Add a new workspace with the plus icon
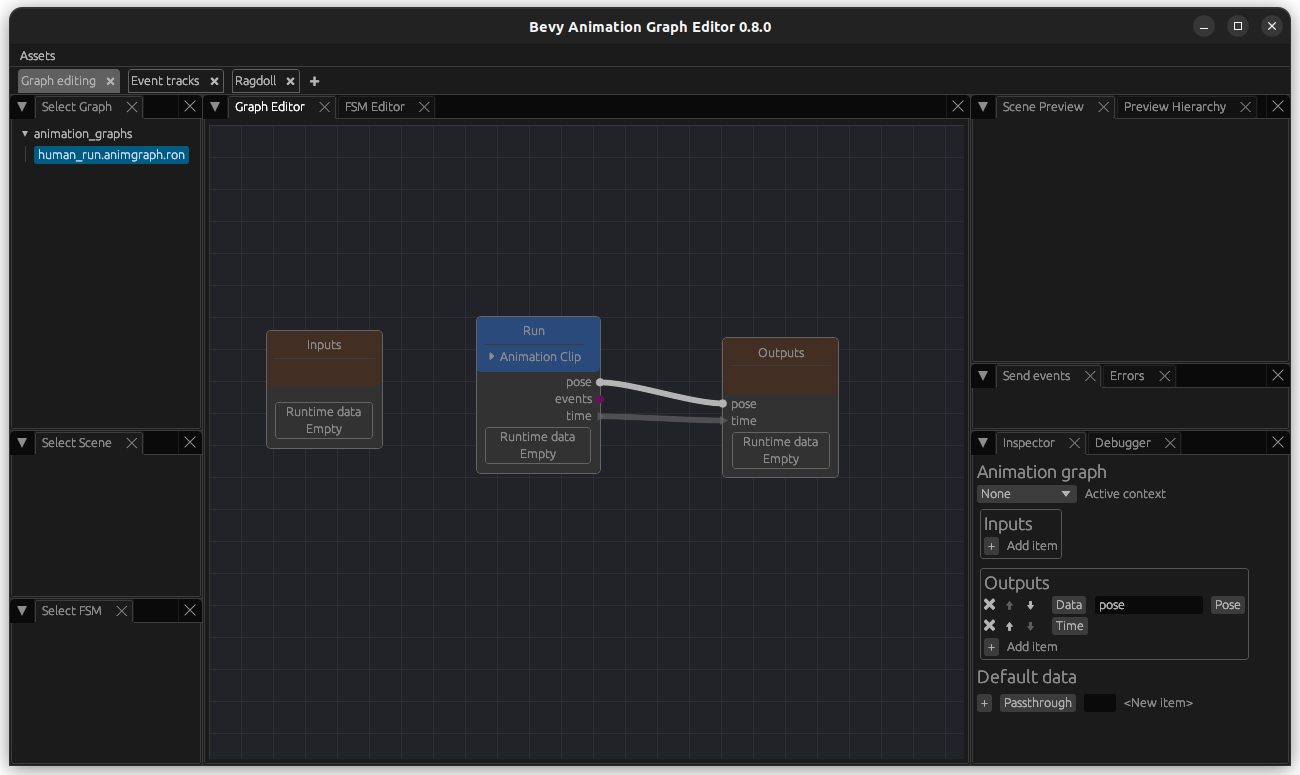This screenshot has height=775, width=1300. 314,81
